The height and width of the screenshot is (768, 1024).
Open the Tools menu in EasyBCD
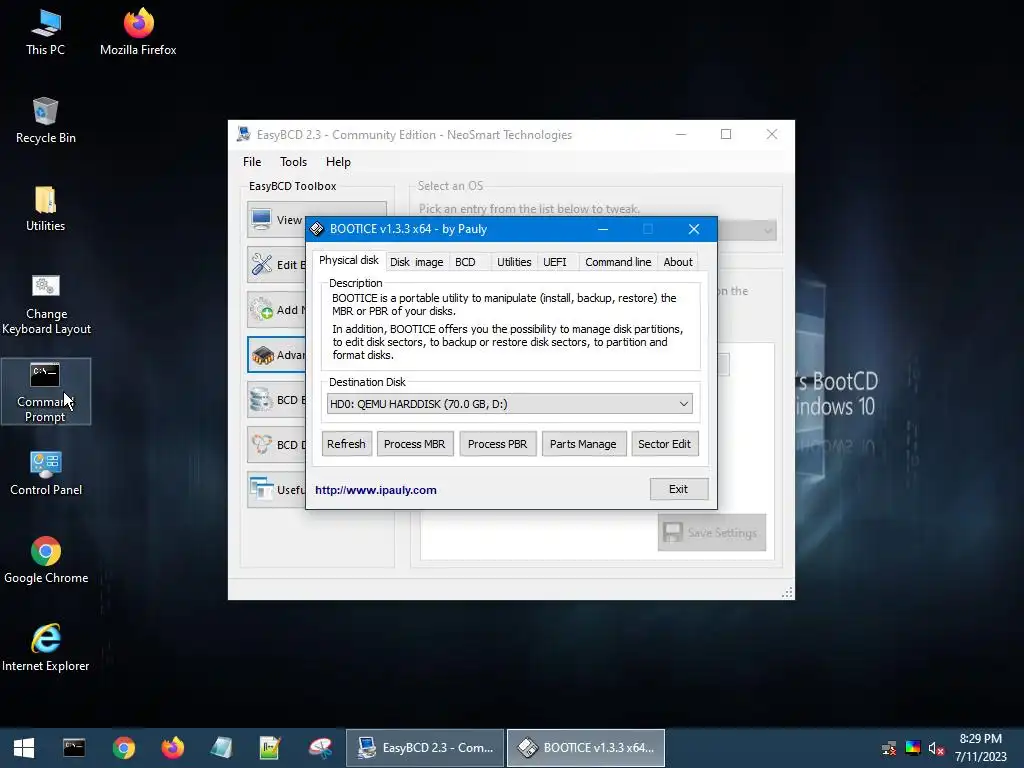pyautogui.click(x=293, y=162)
